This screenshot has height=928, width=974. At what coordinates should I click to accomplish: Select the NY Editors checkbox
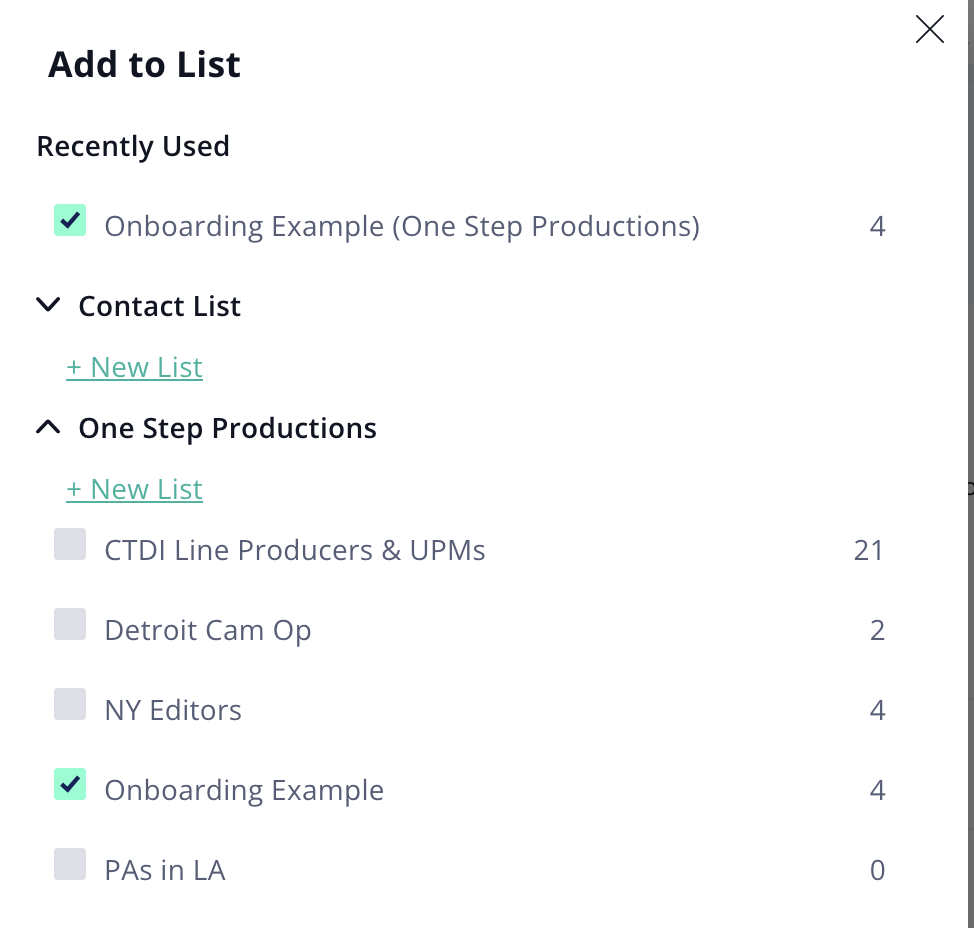pos(70,704)
